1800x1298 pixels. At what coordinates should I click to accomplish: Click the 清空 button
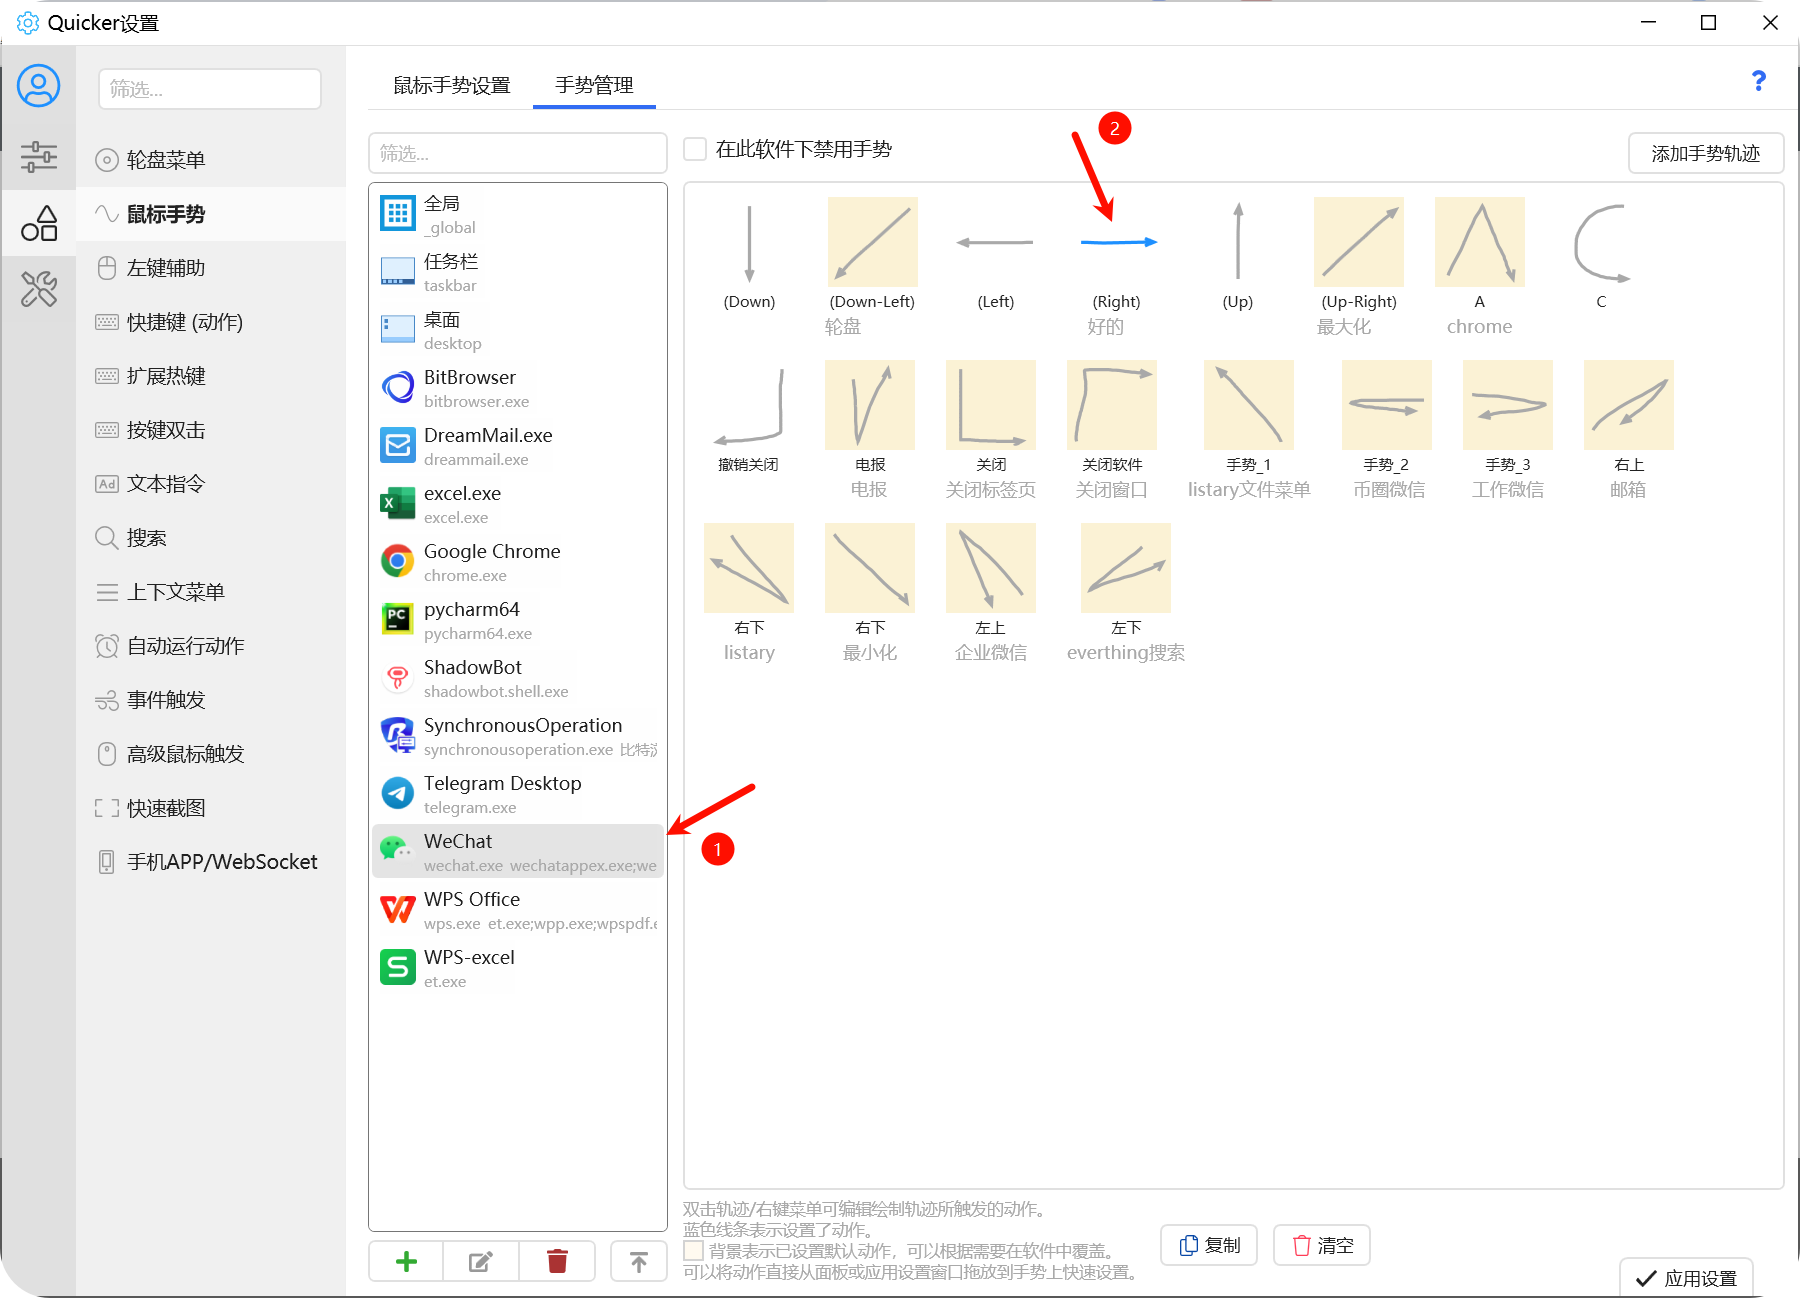pyautogui.click(x=1322, y=1245)
